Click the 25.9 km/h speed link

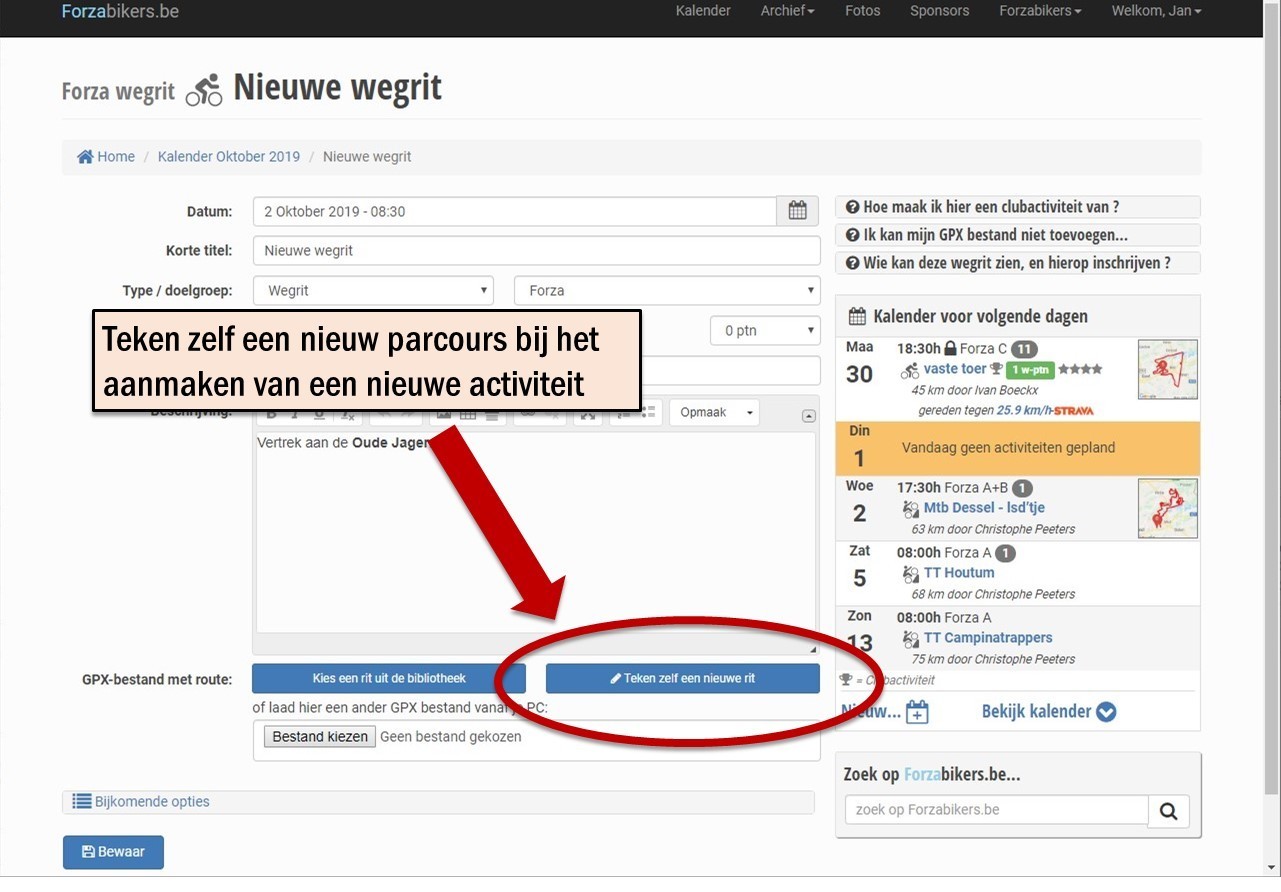tap(1022, 411)
